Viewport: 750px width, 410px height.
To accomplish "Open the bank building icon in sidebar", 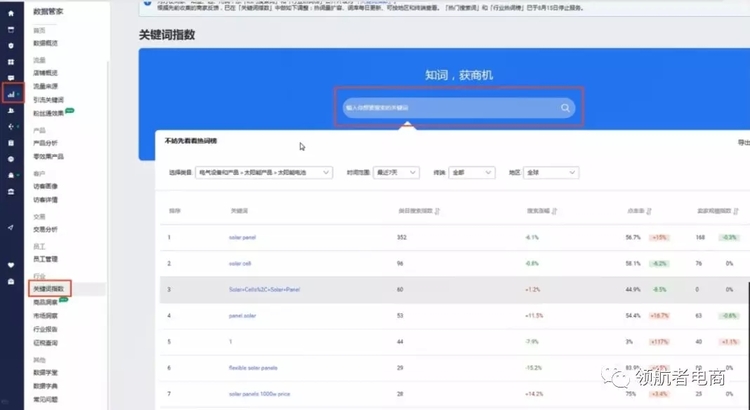I will click(x=11, y=192).
